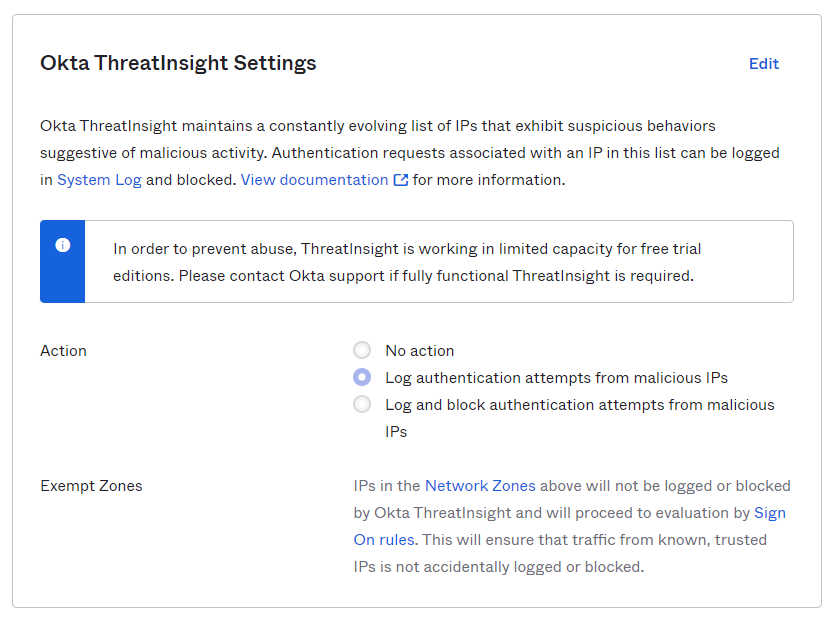Choose Log authentication attempts from malicious IPs radio

click(x=362, y=377)
